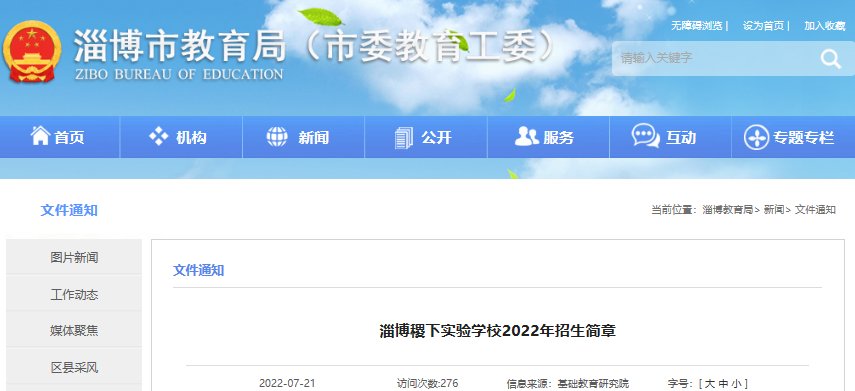
Task: Set font size to 中
Action: click(723, 383)
